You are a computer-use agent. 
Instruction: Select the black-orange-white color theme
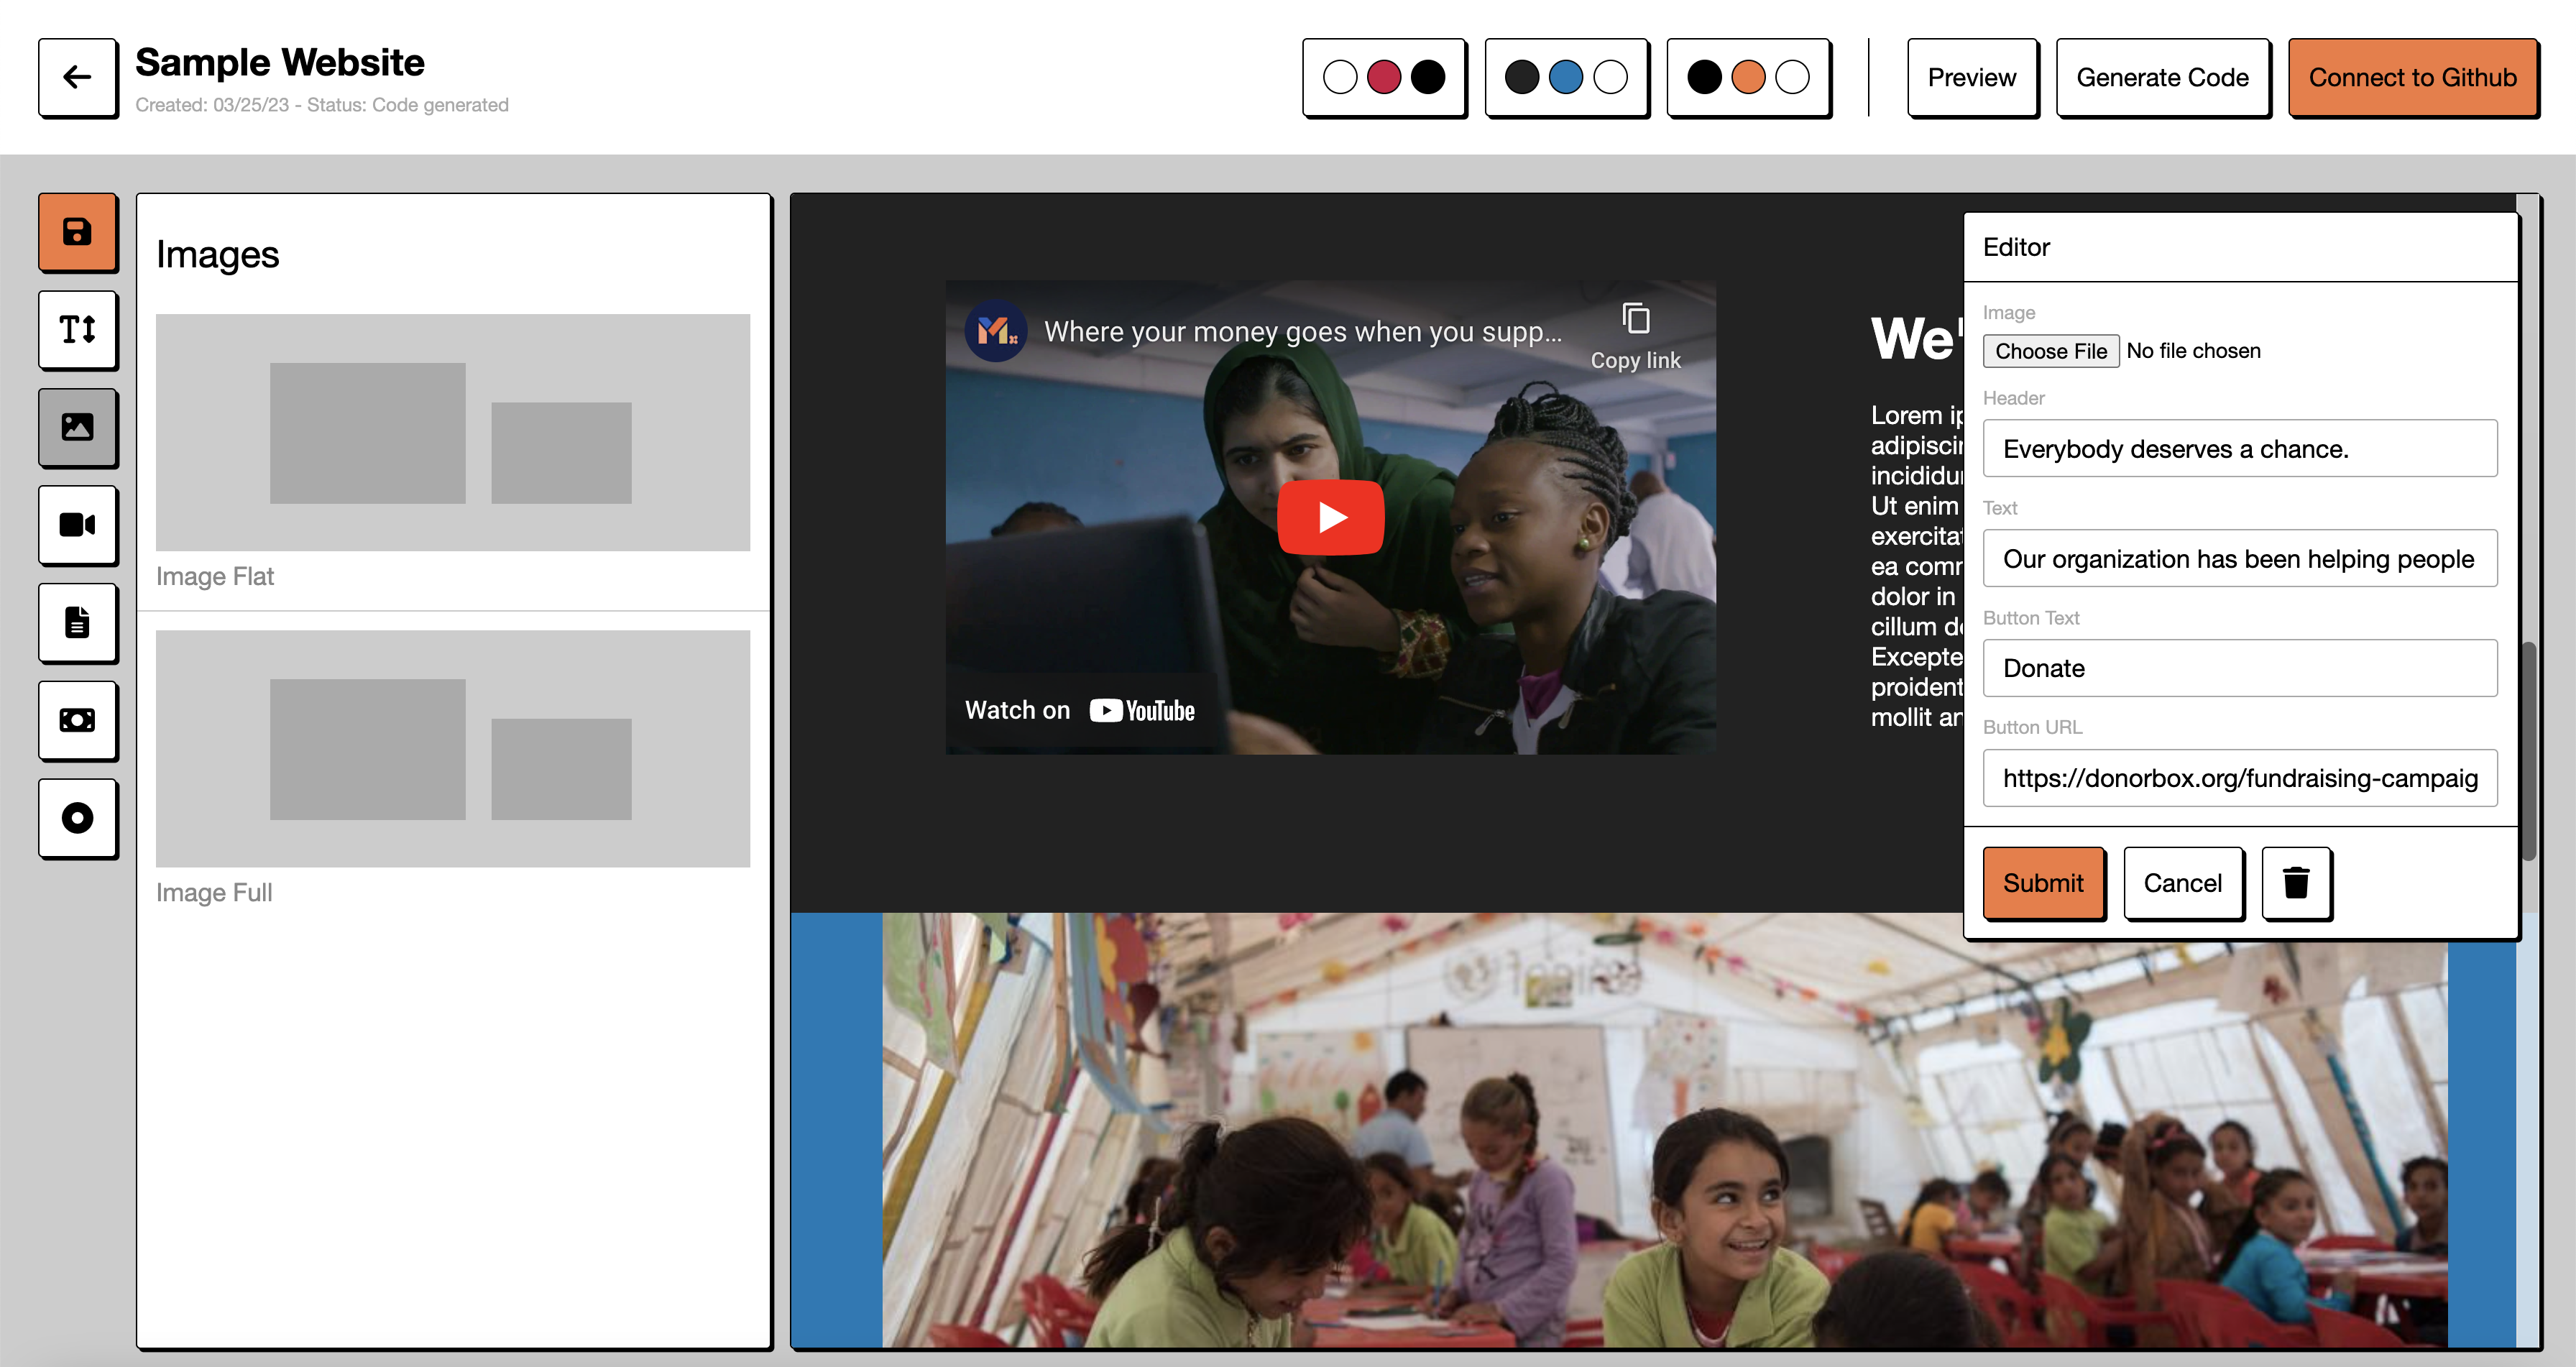point(1748,77)
